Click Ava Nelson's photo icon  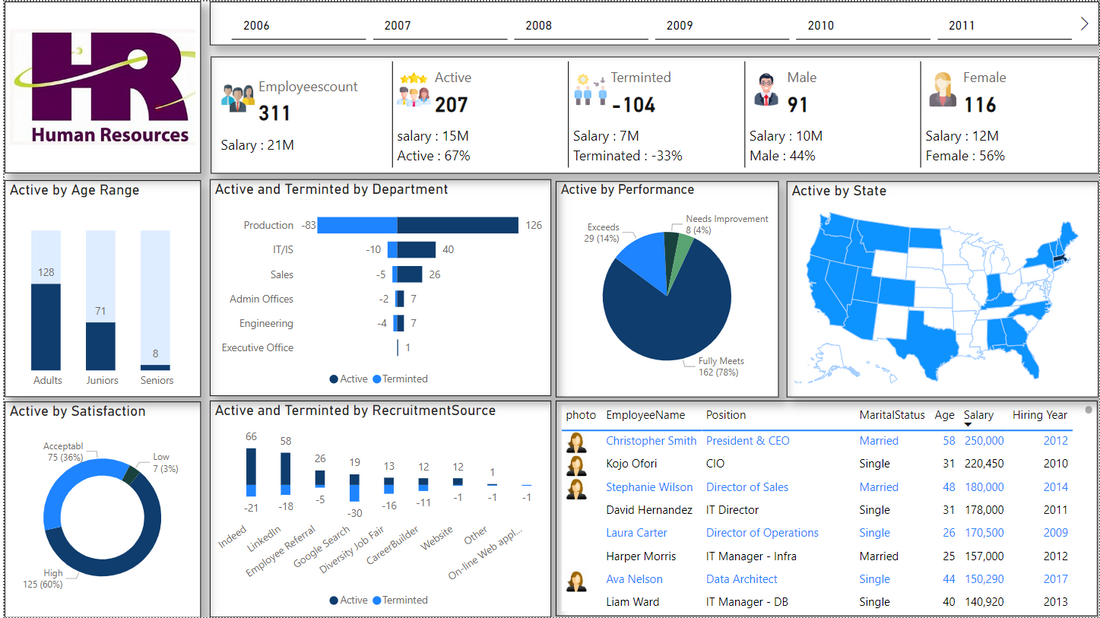577,581
